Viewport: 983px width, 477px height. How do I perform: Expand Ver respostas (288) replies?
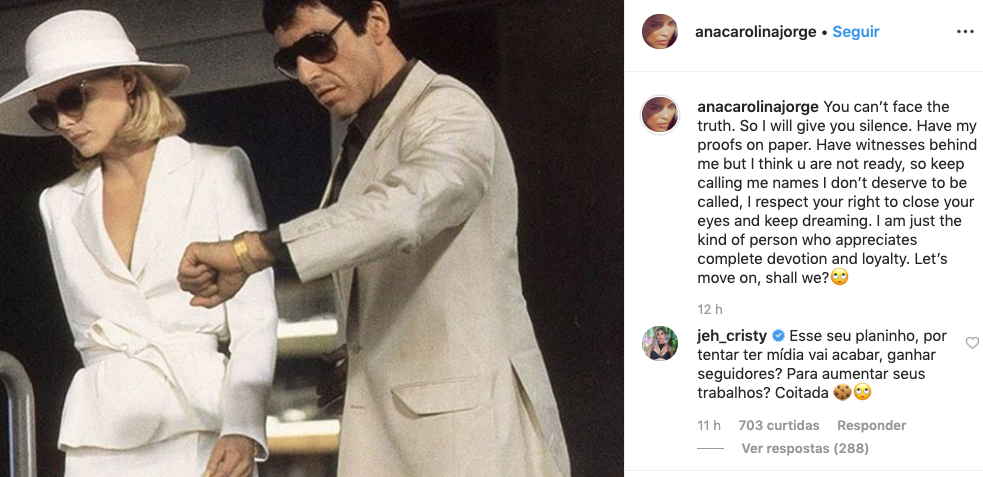pos(805,449)
